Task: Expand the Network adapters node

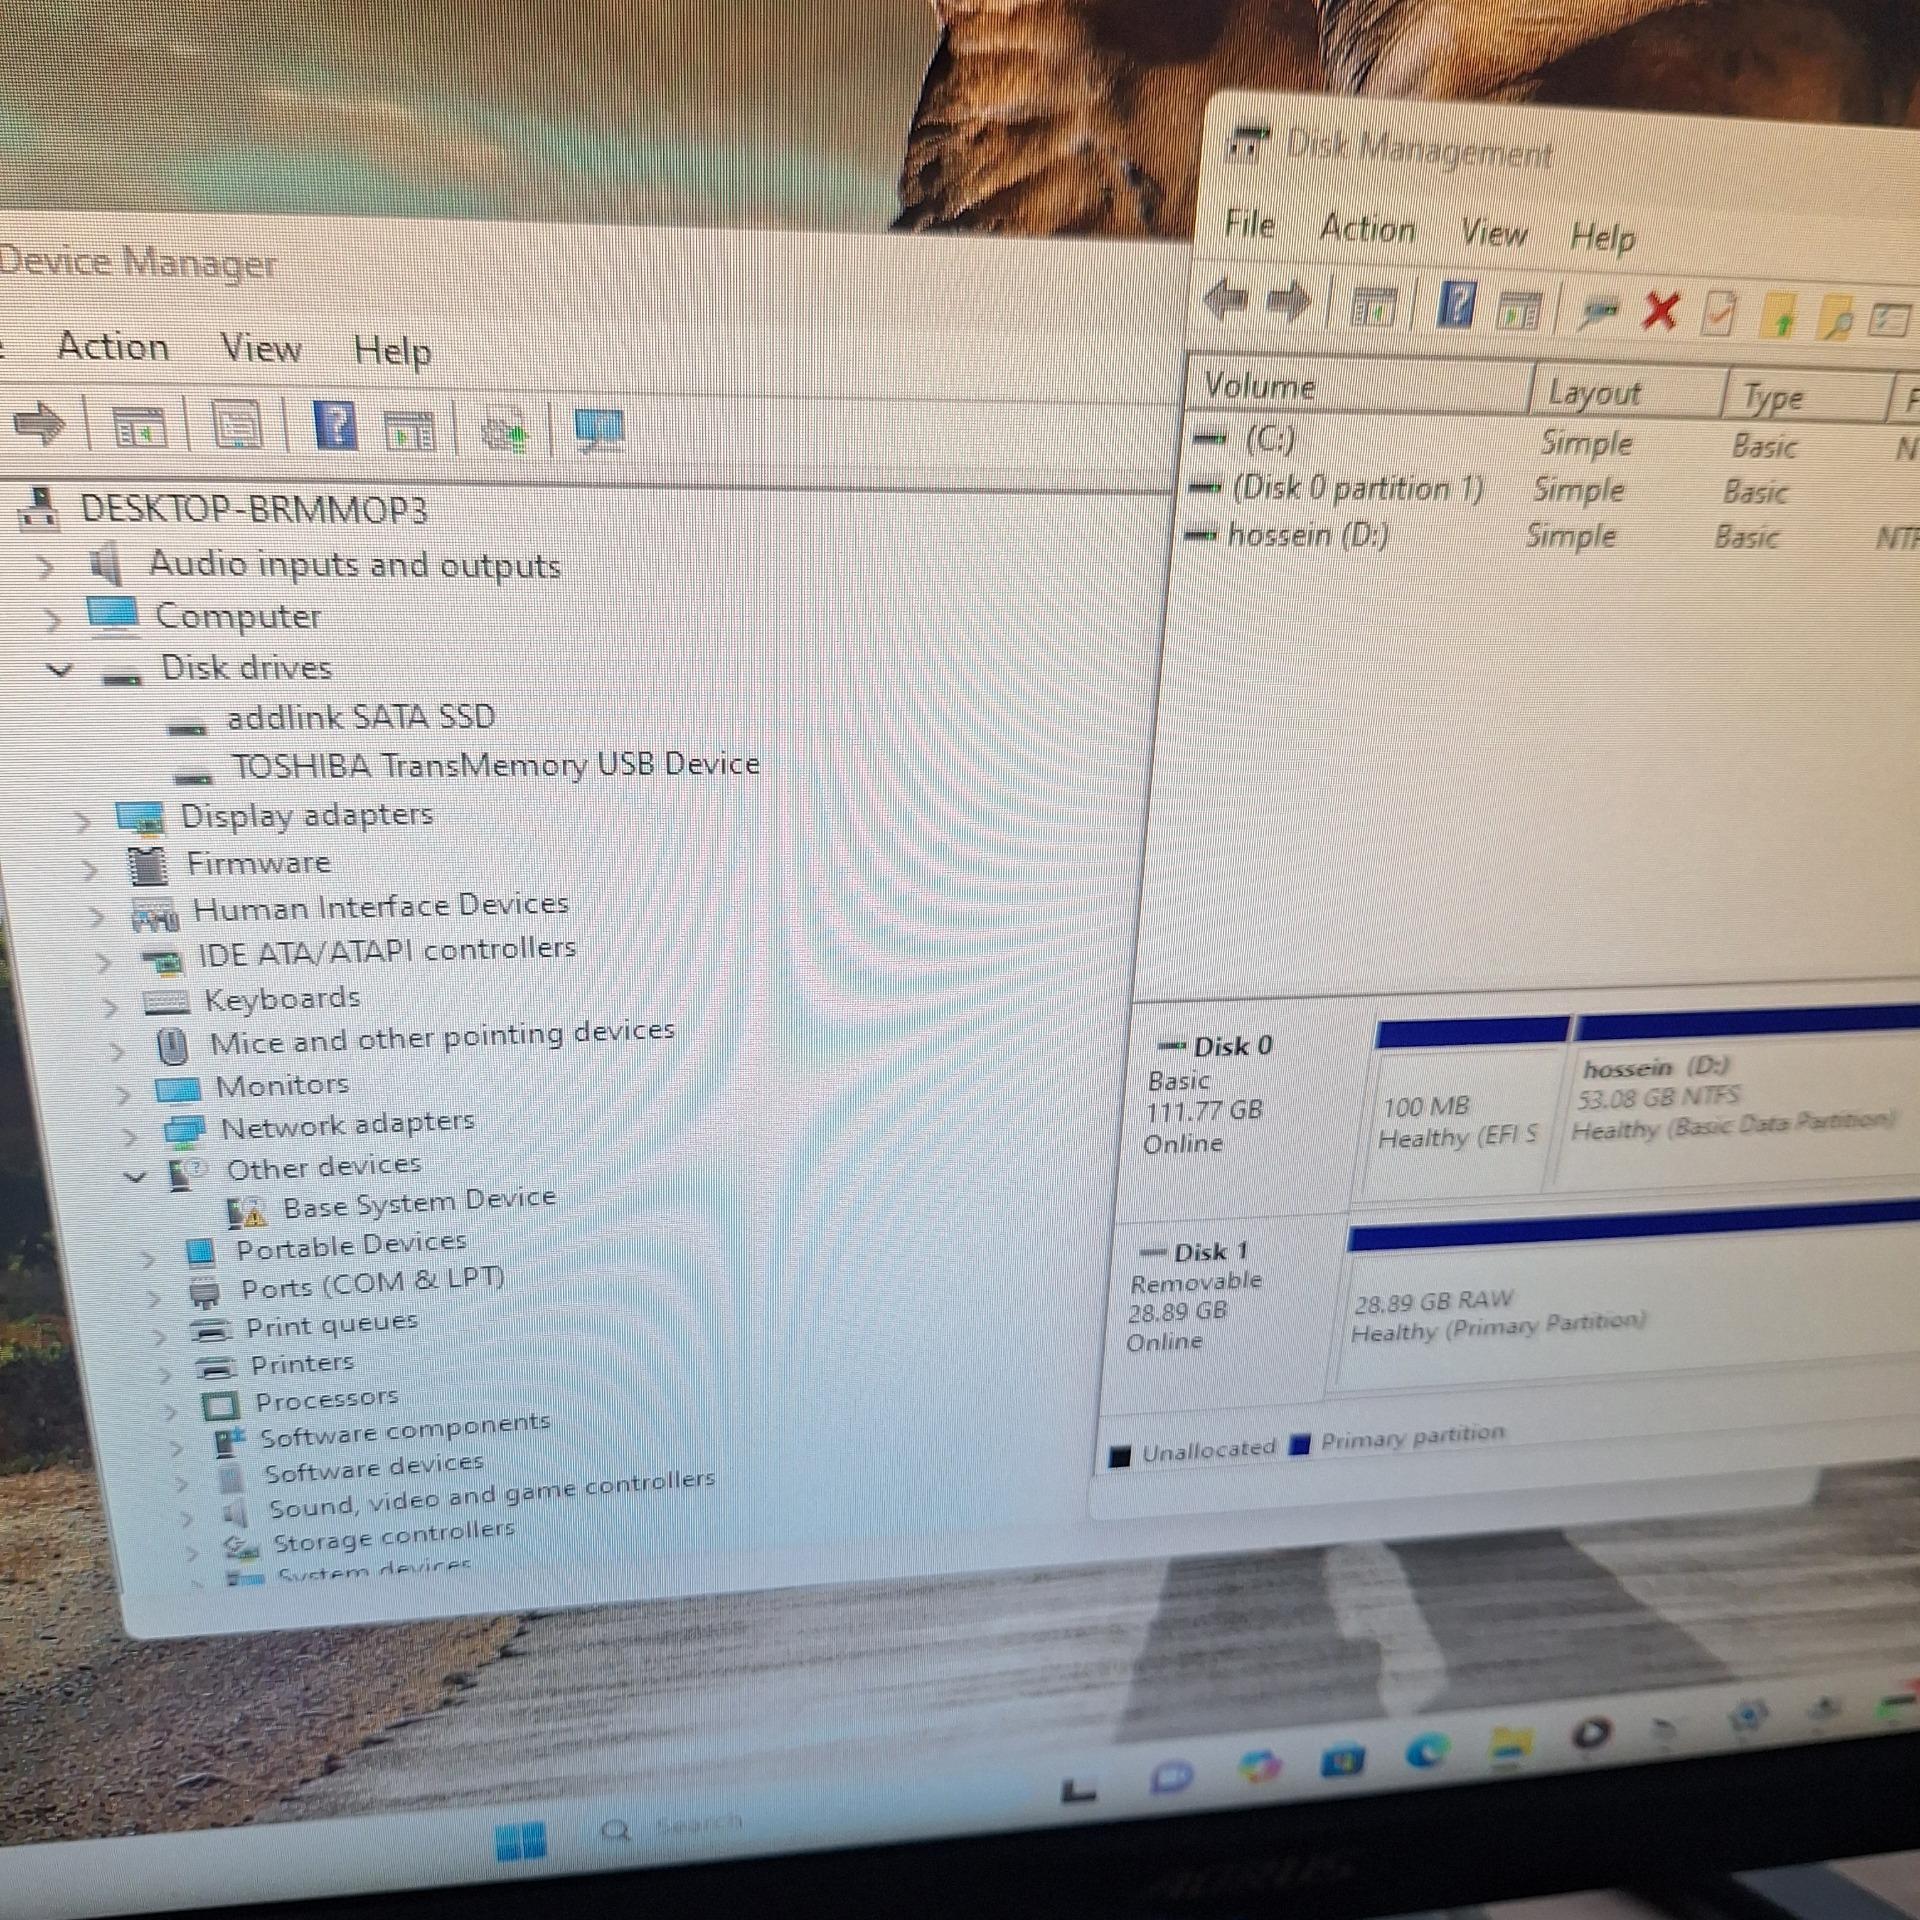Action: click(130, 1137)
